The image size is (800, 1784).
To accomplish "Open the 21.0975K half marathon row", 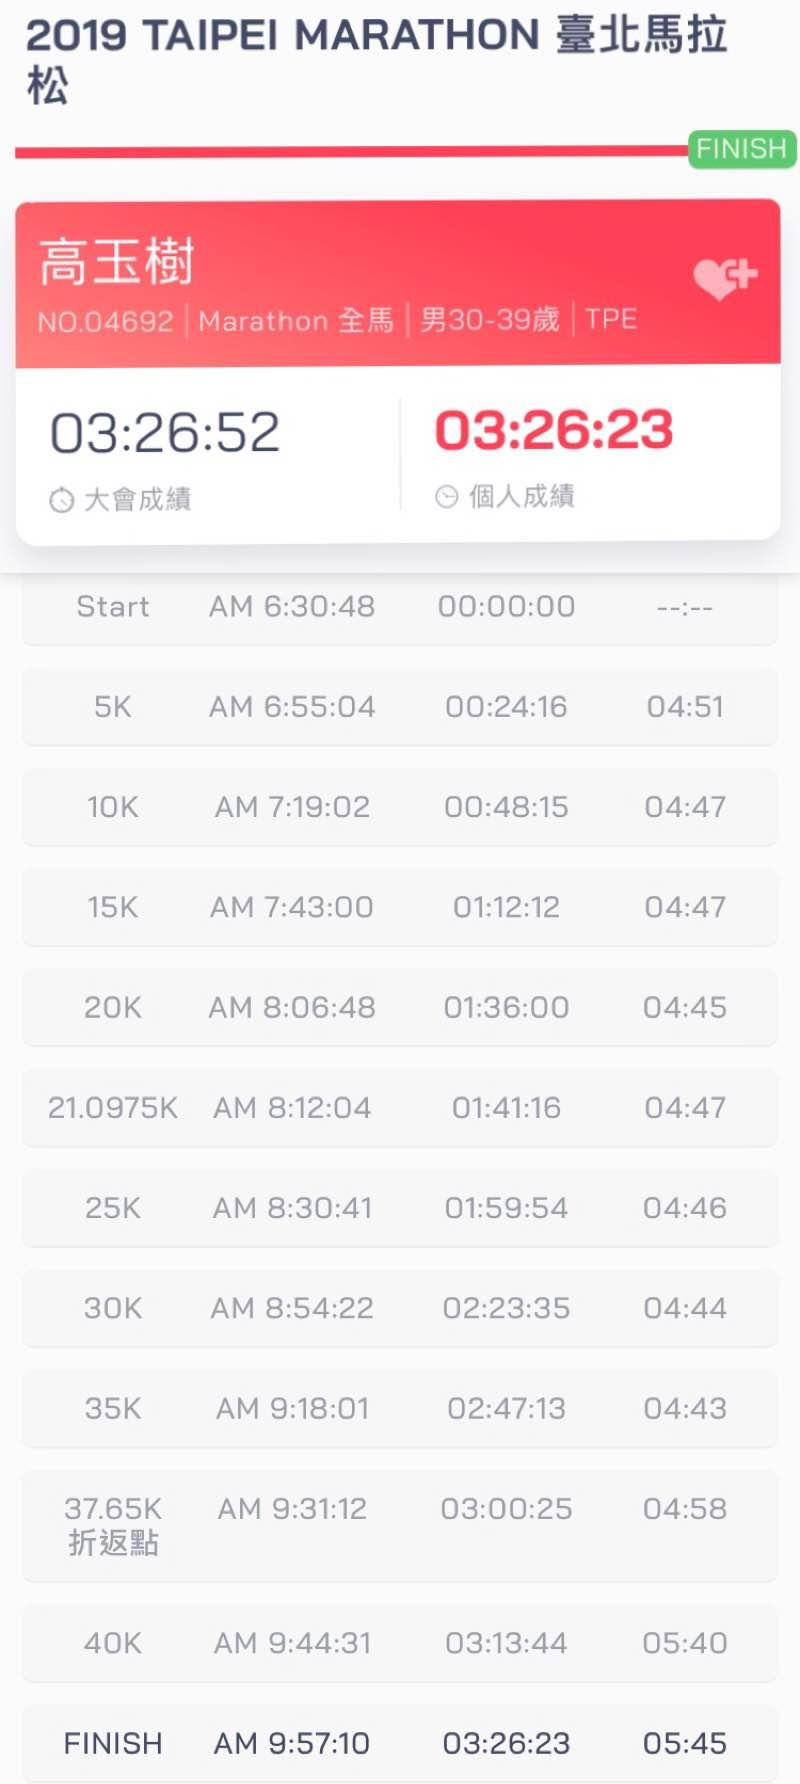I will pos(400,1108).
